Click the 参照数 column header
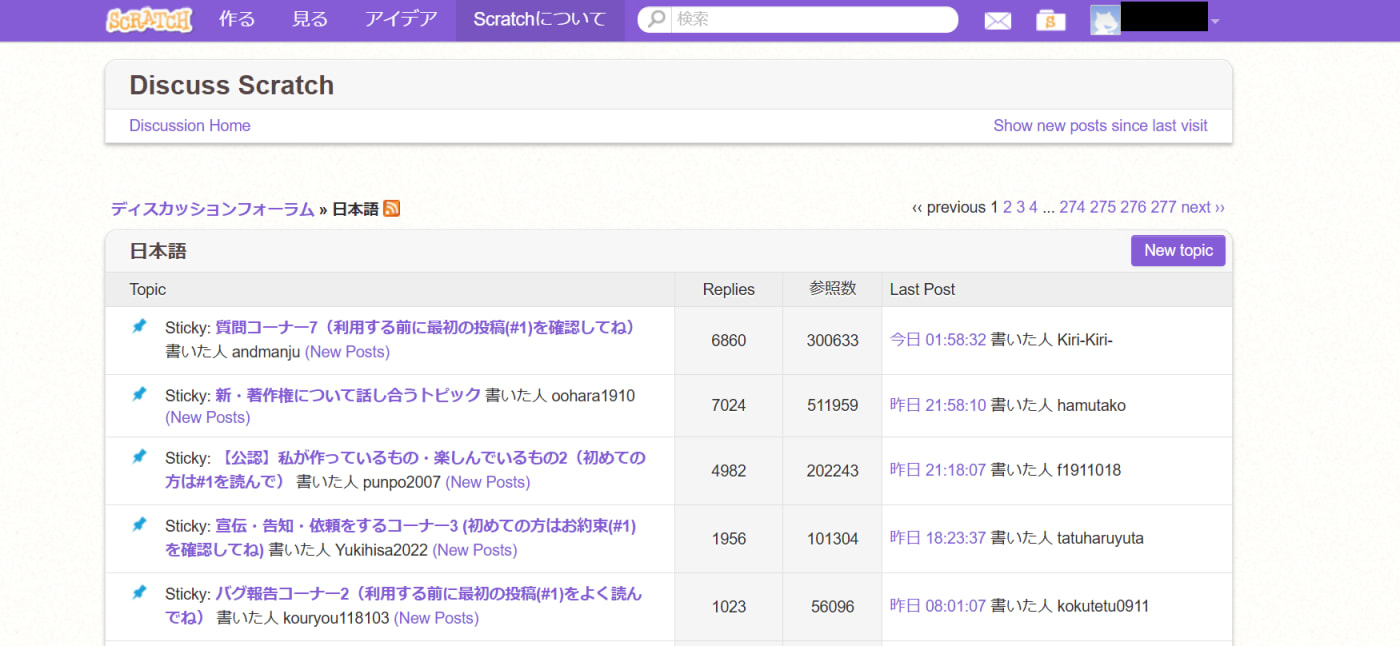 pyautogui.click(x=833, y=289)
